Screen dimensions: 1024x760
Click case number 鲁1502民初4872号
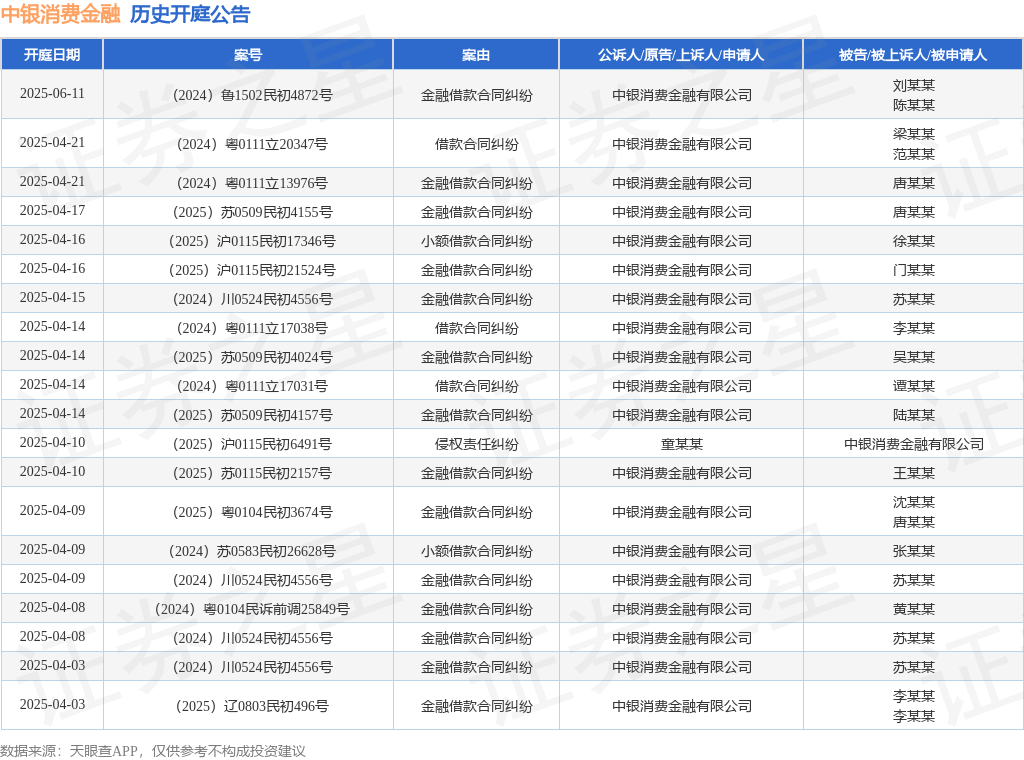[253, 95]
